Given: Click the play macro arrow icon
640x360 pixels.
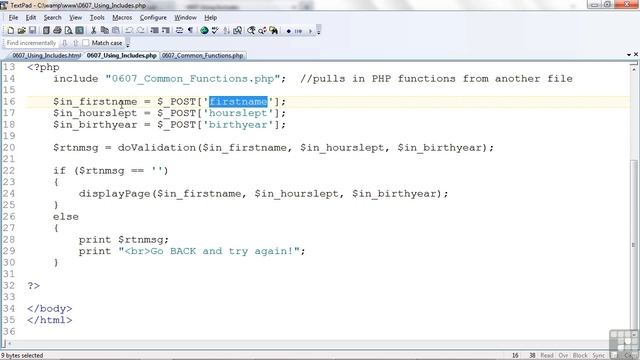Looking at the screenshot, I should coord(310,31).
